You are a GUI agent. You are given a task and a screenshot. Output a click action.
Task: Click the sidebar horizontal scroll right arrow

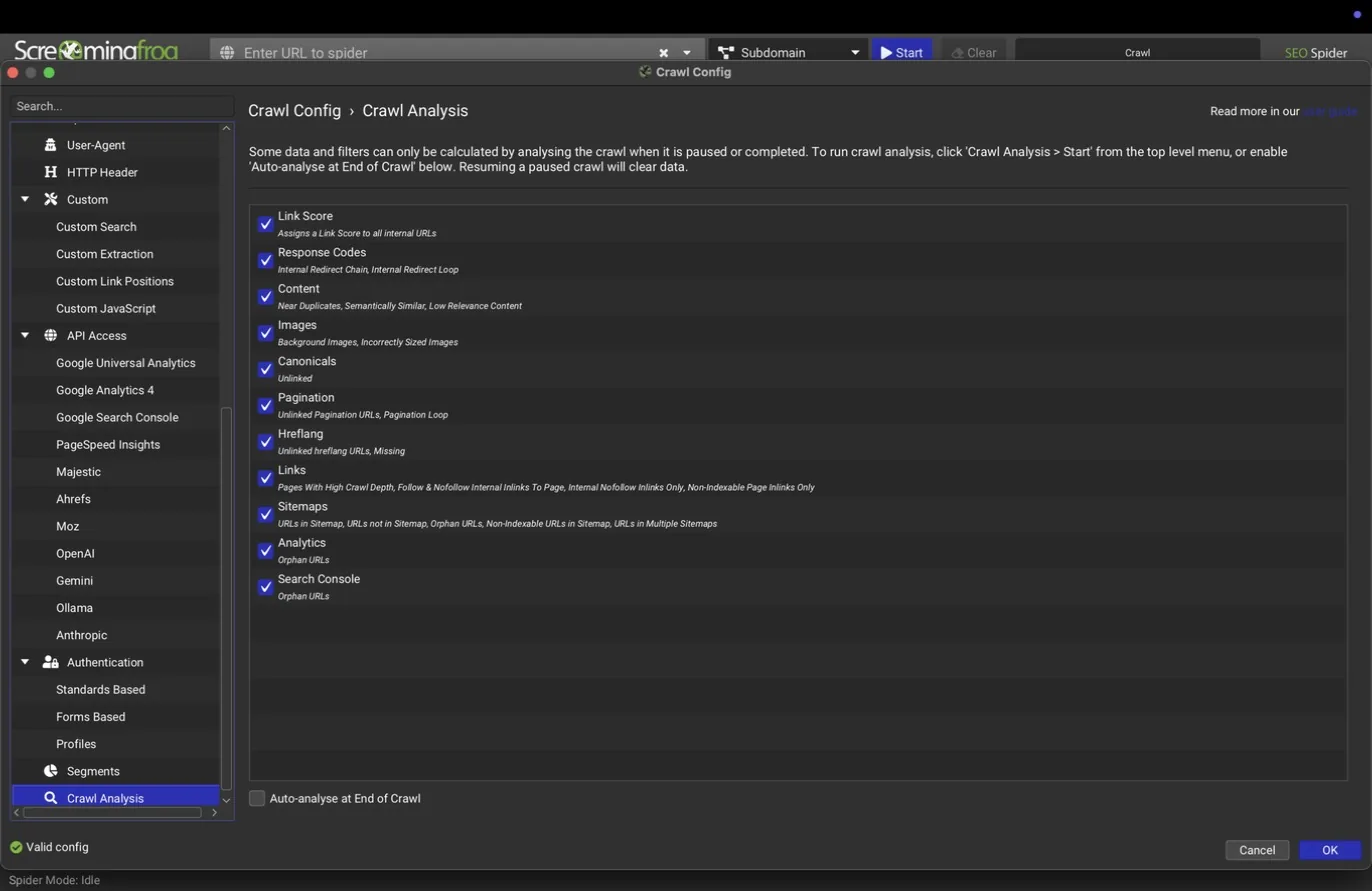coord(214,812)
